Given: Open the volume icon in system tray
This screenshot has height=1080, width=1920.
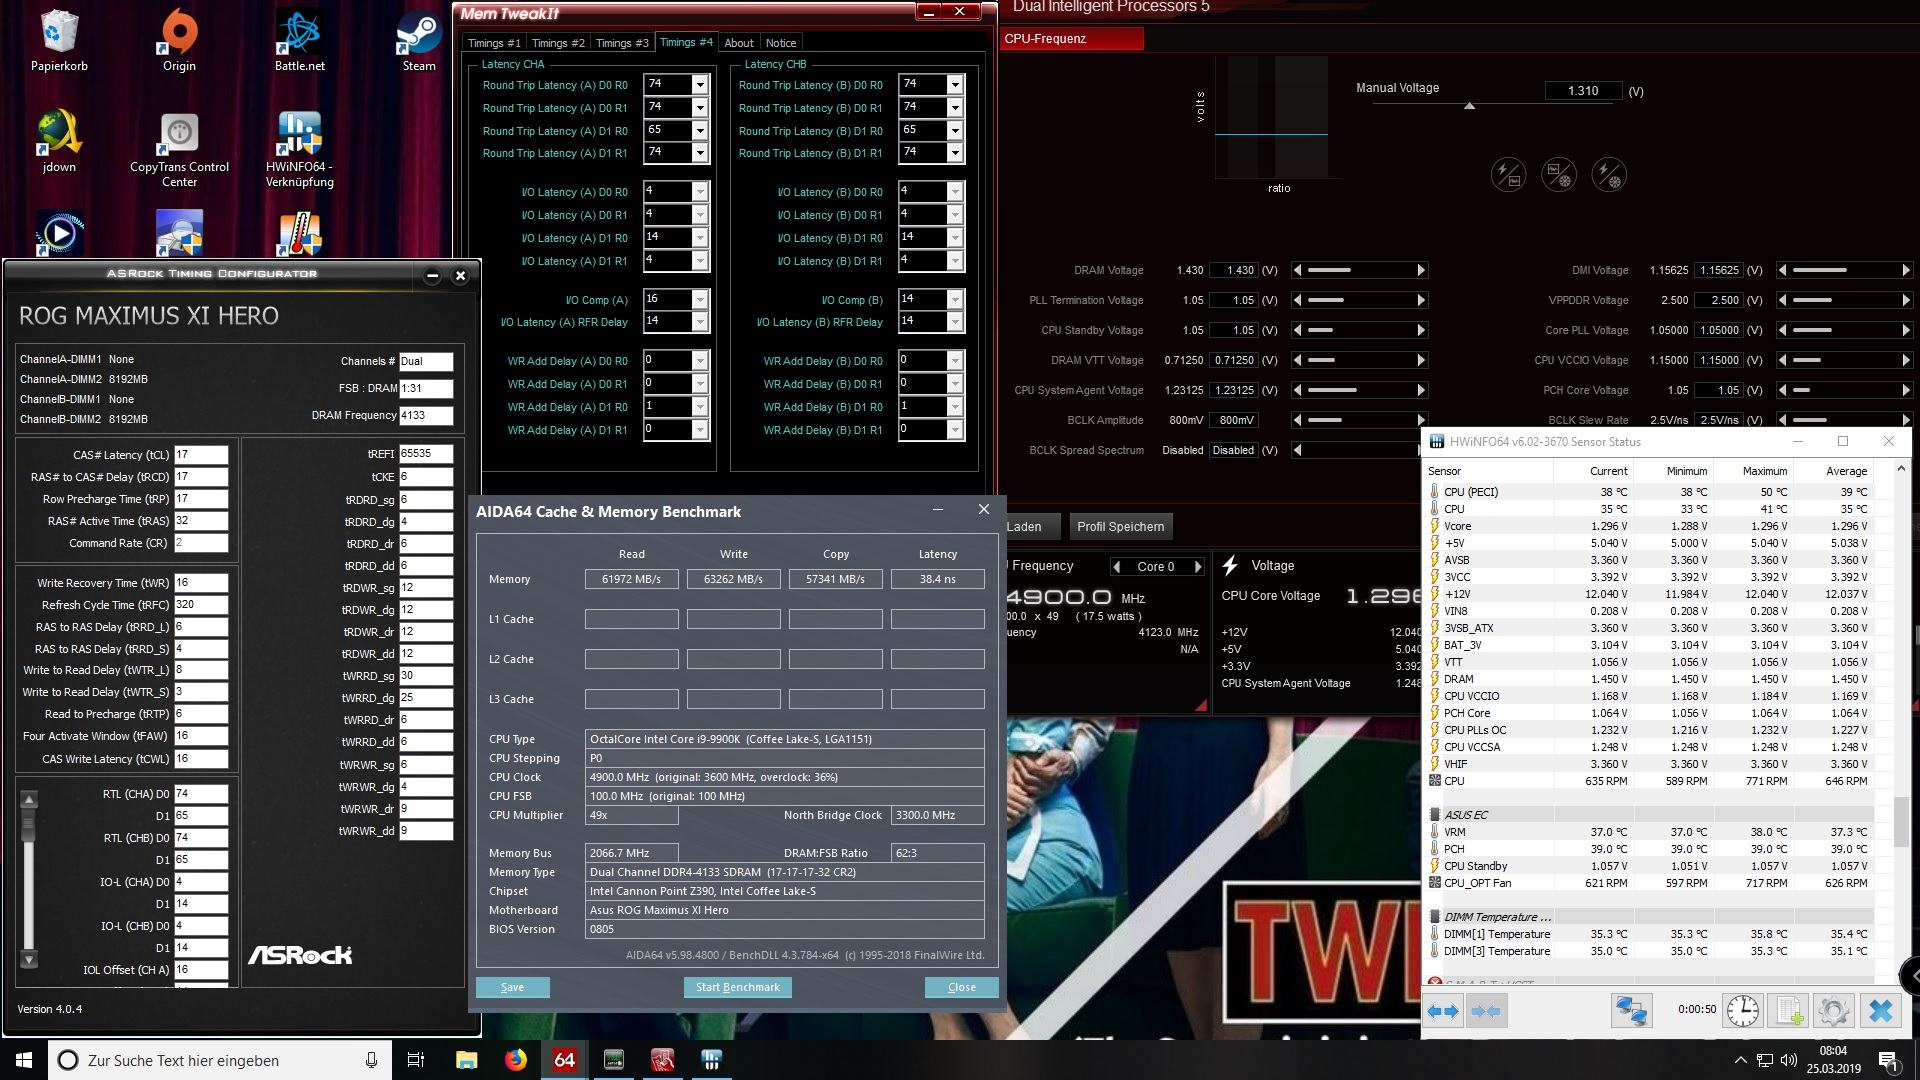Looking at the screenshot, I should tap(1789, 1060).
